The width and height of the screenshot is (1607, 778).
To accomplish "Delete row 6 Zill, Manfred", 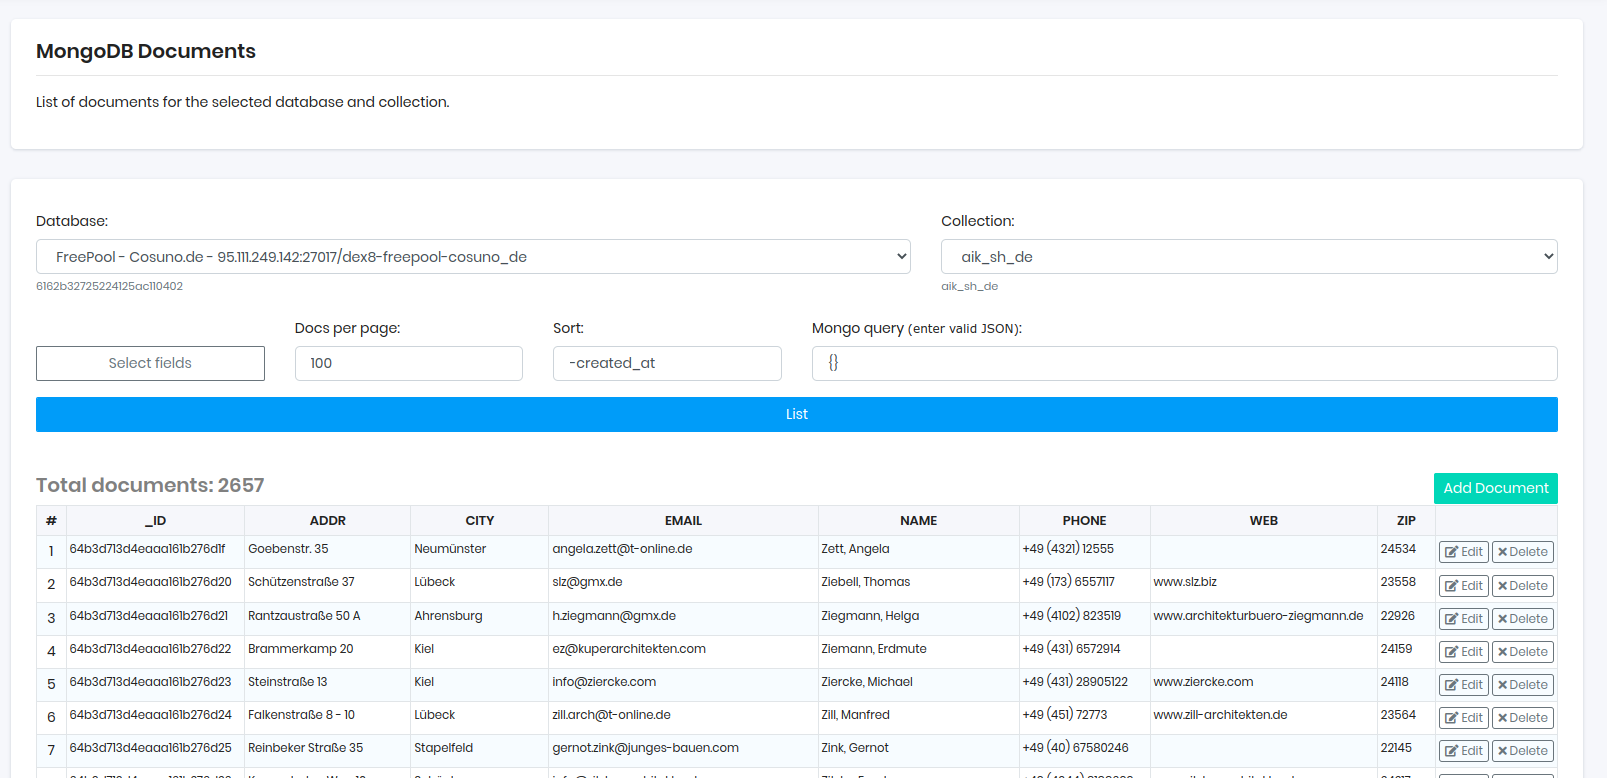I will pyautogui.click(x=1523, y=718).
